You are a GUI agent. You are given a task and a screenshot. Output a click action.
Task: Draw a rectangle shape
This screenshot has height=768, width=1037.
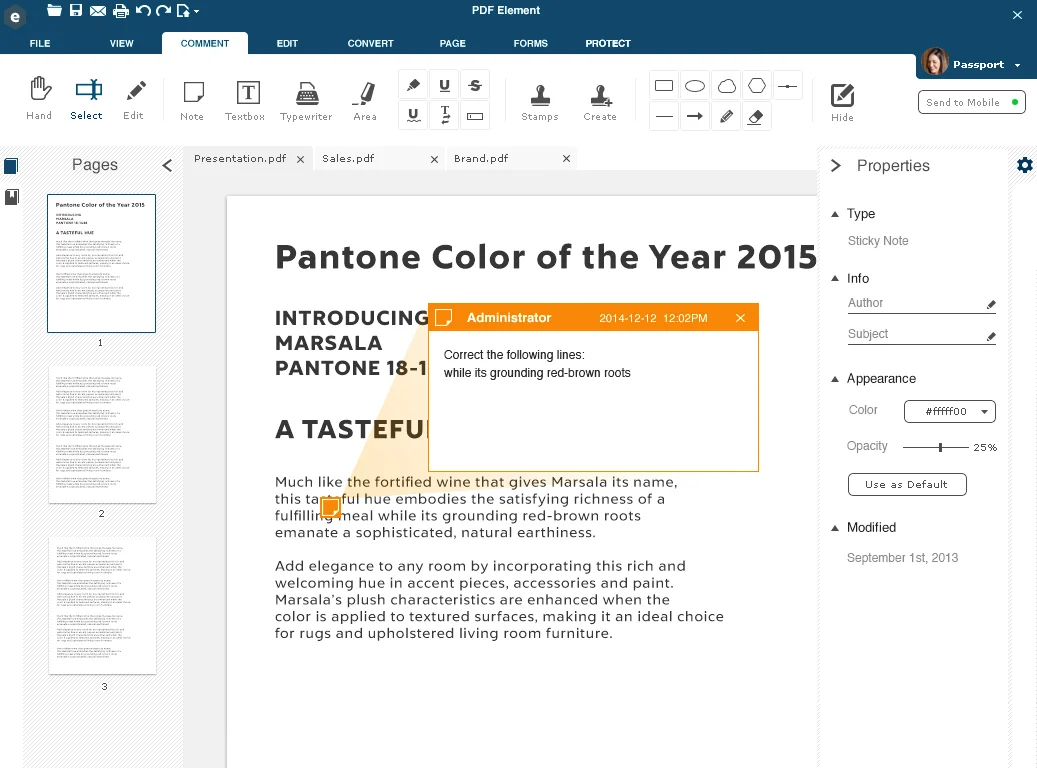(x=664, y=86)
